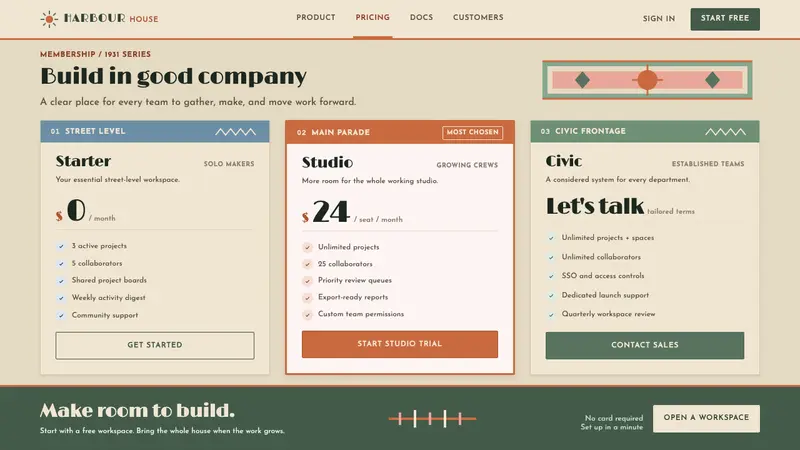
Task: Click the 'SSO and access controls' check icon
Action: pos(551,277)
